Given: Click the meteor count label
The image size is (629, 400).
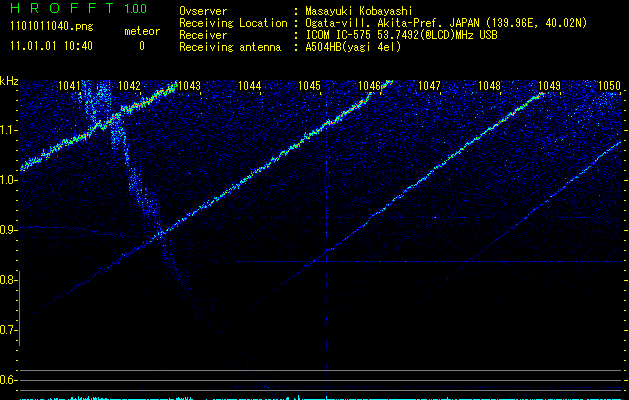Looking at the screenshot, I should (x=142, y=31).
